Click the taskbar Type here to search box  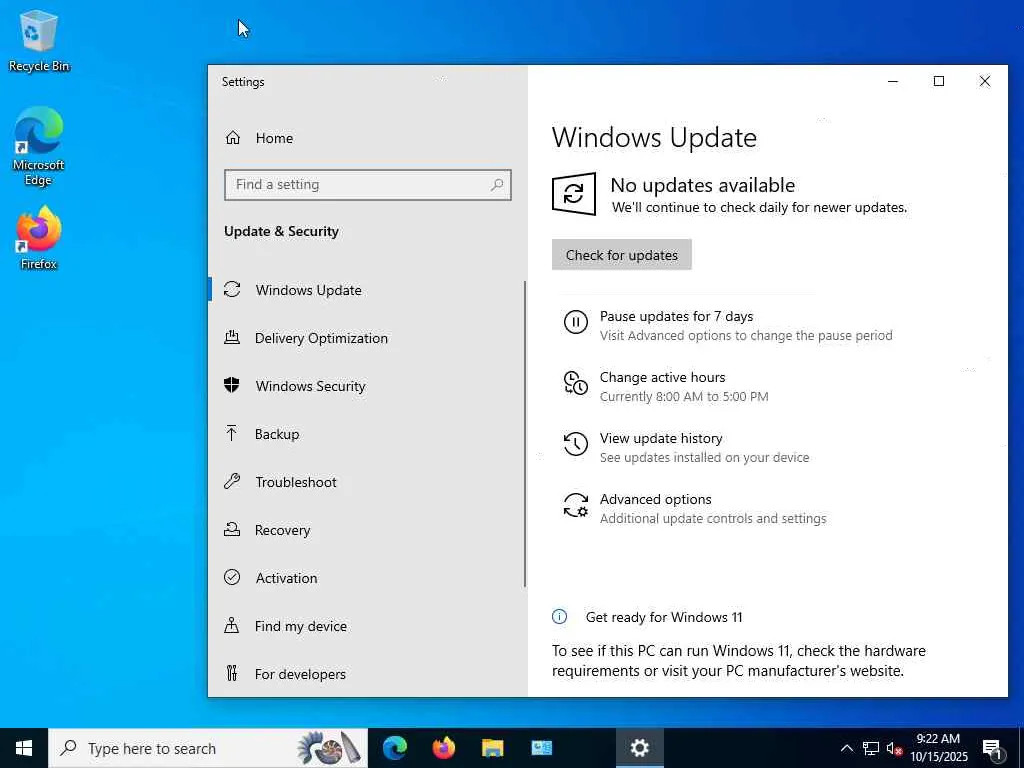tap(208, 748)
